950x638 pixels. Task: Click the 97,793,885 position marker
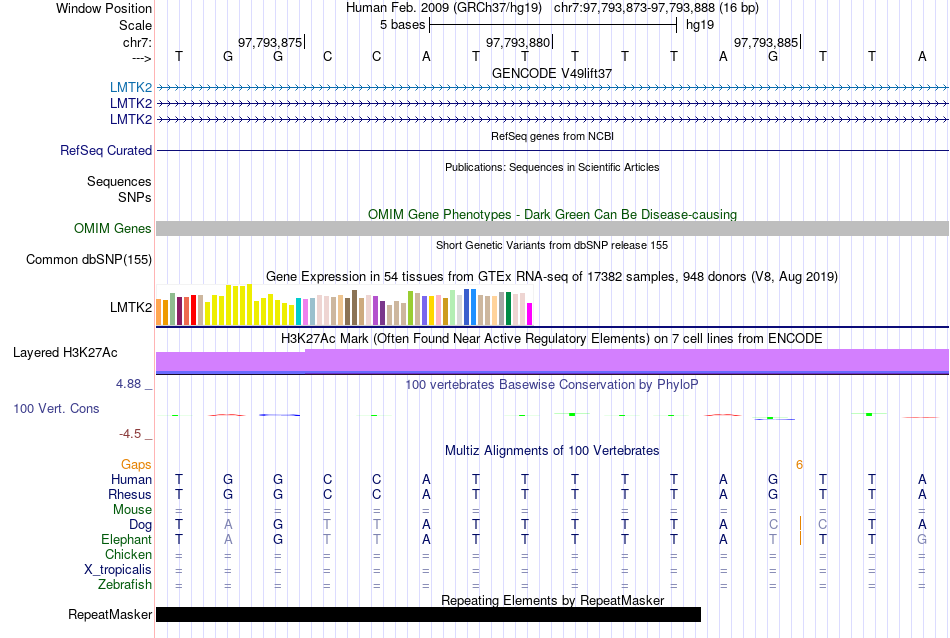pyautogui.click(x=766, y=42)
